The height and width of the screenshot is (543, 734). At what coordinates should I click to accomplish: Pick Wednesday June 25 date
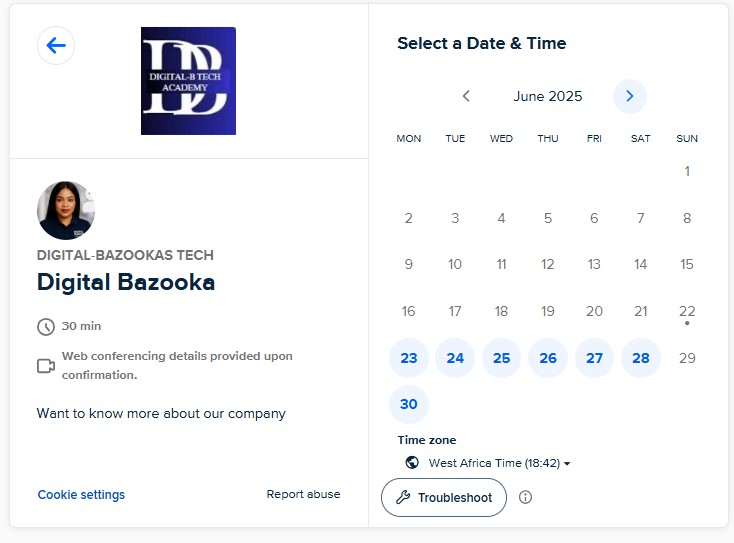click(501, 358)
